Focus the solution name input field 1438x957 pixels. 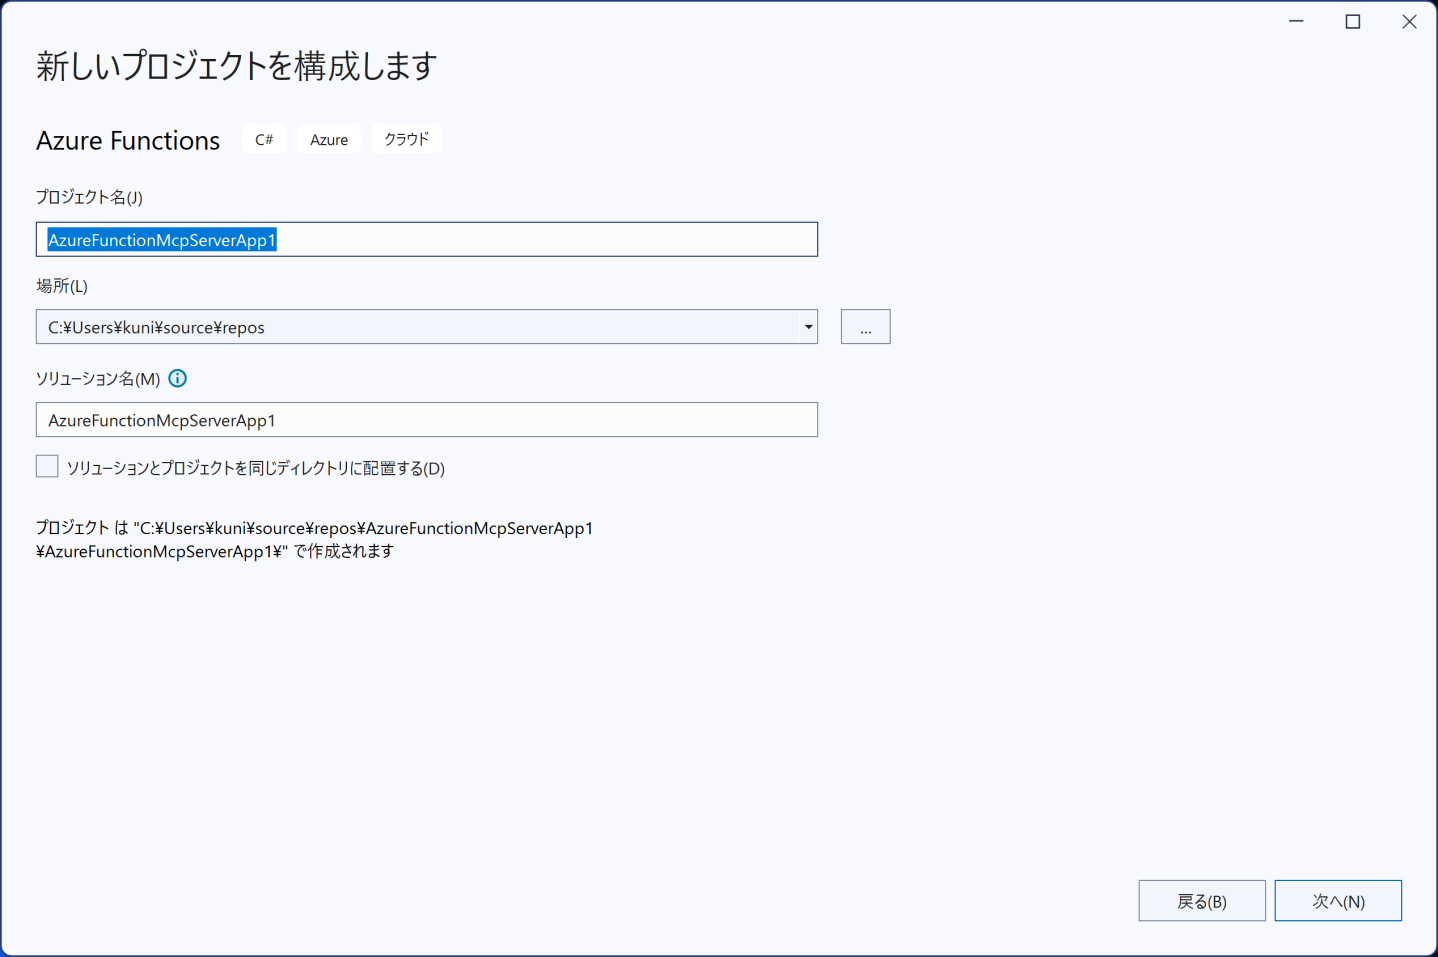click(x=427, y=420)
